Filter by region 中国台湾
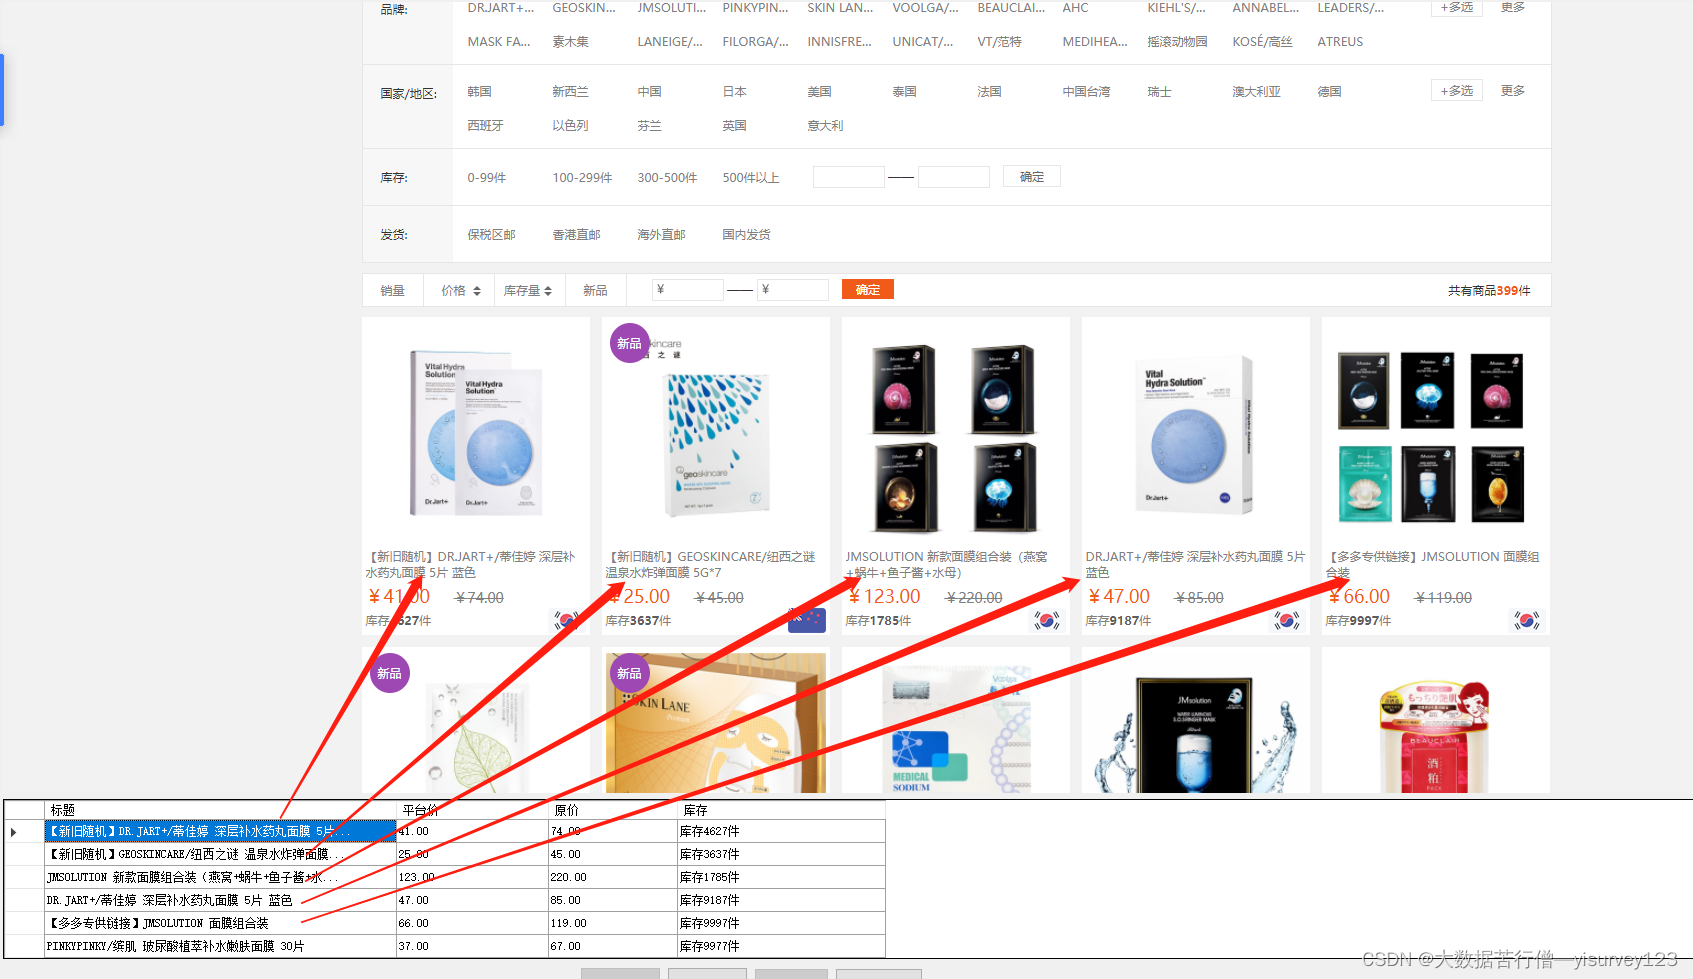This screenshot has width=1693, height=979. tap(1087, 92)
